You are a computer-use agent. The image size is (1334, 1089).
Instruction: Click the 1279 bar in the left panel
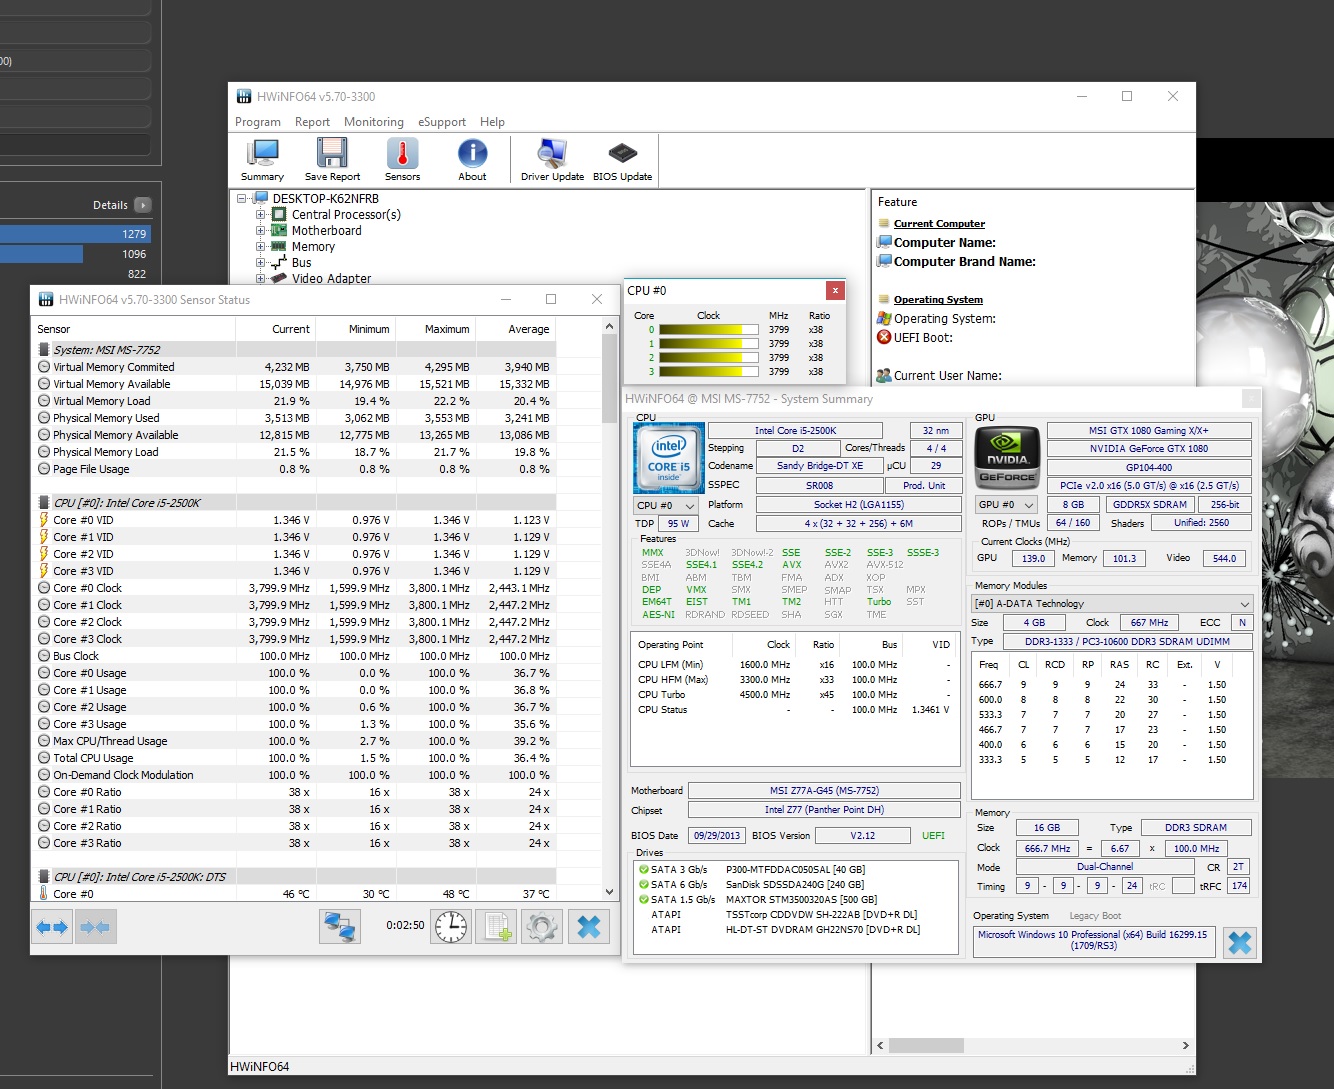click(76, 234)
